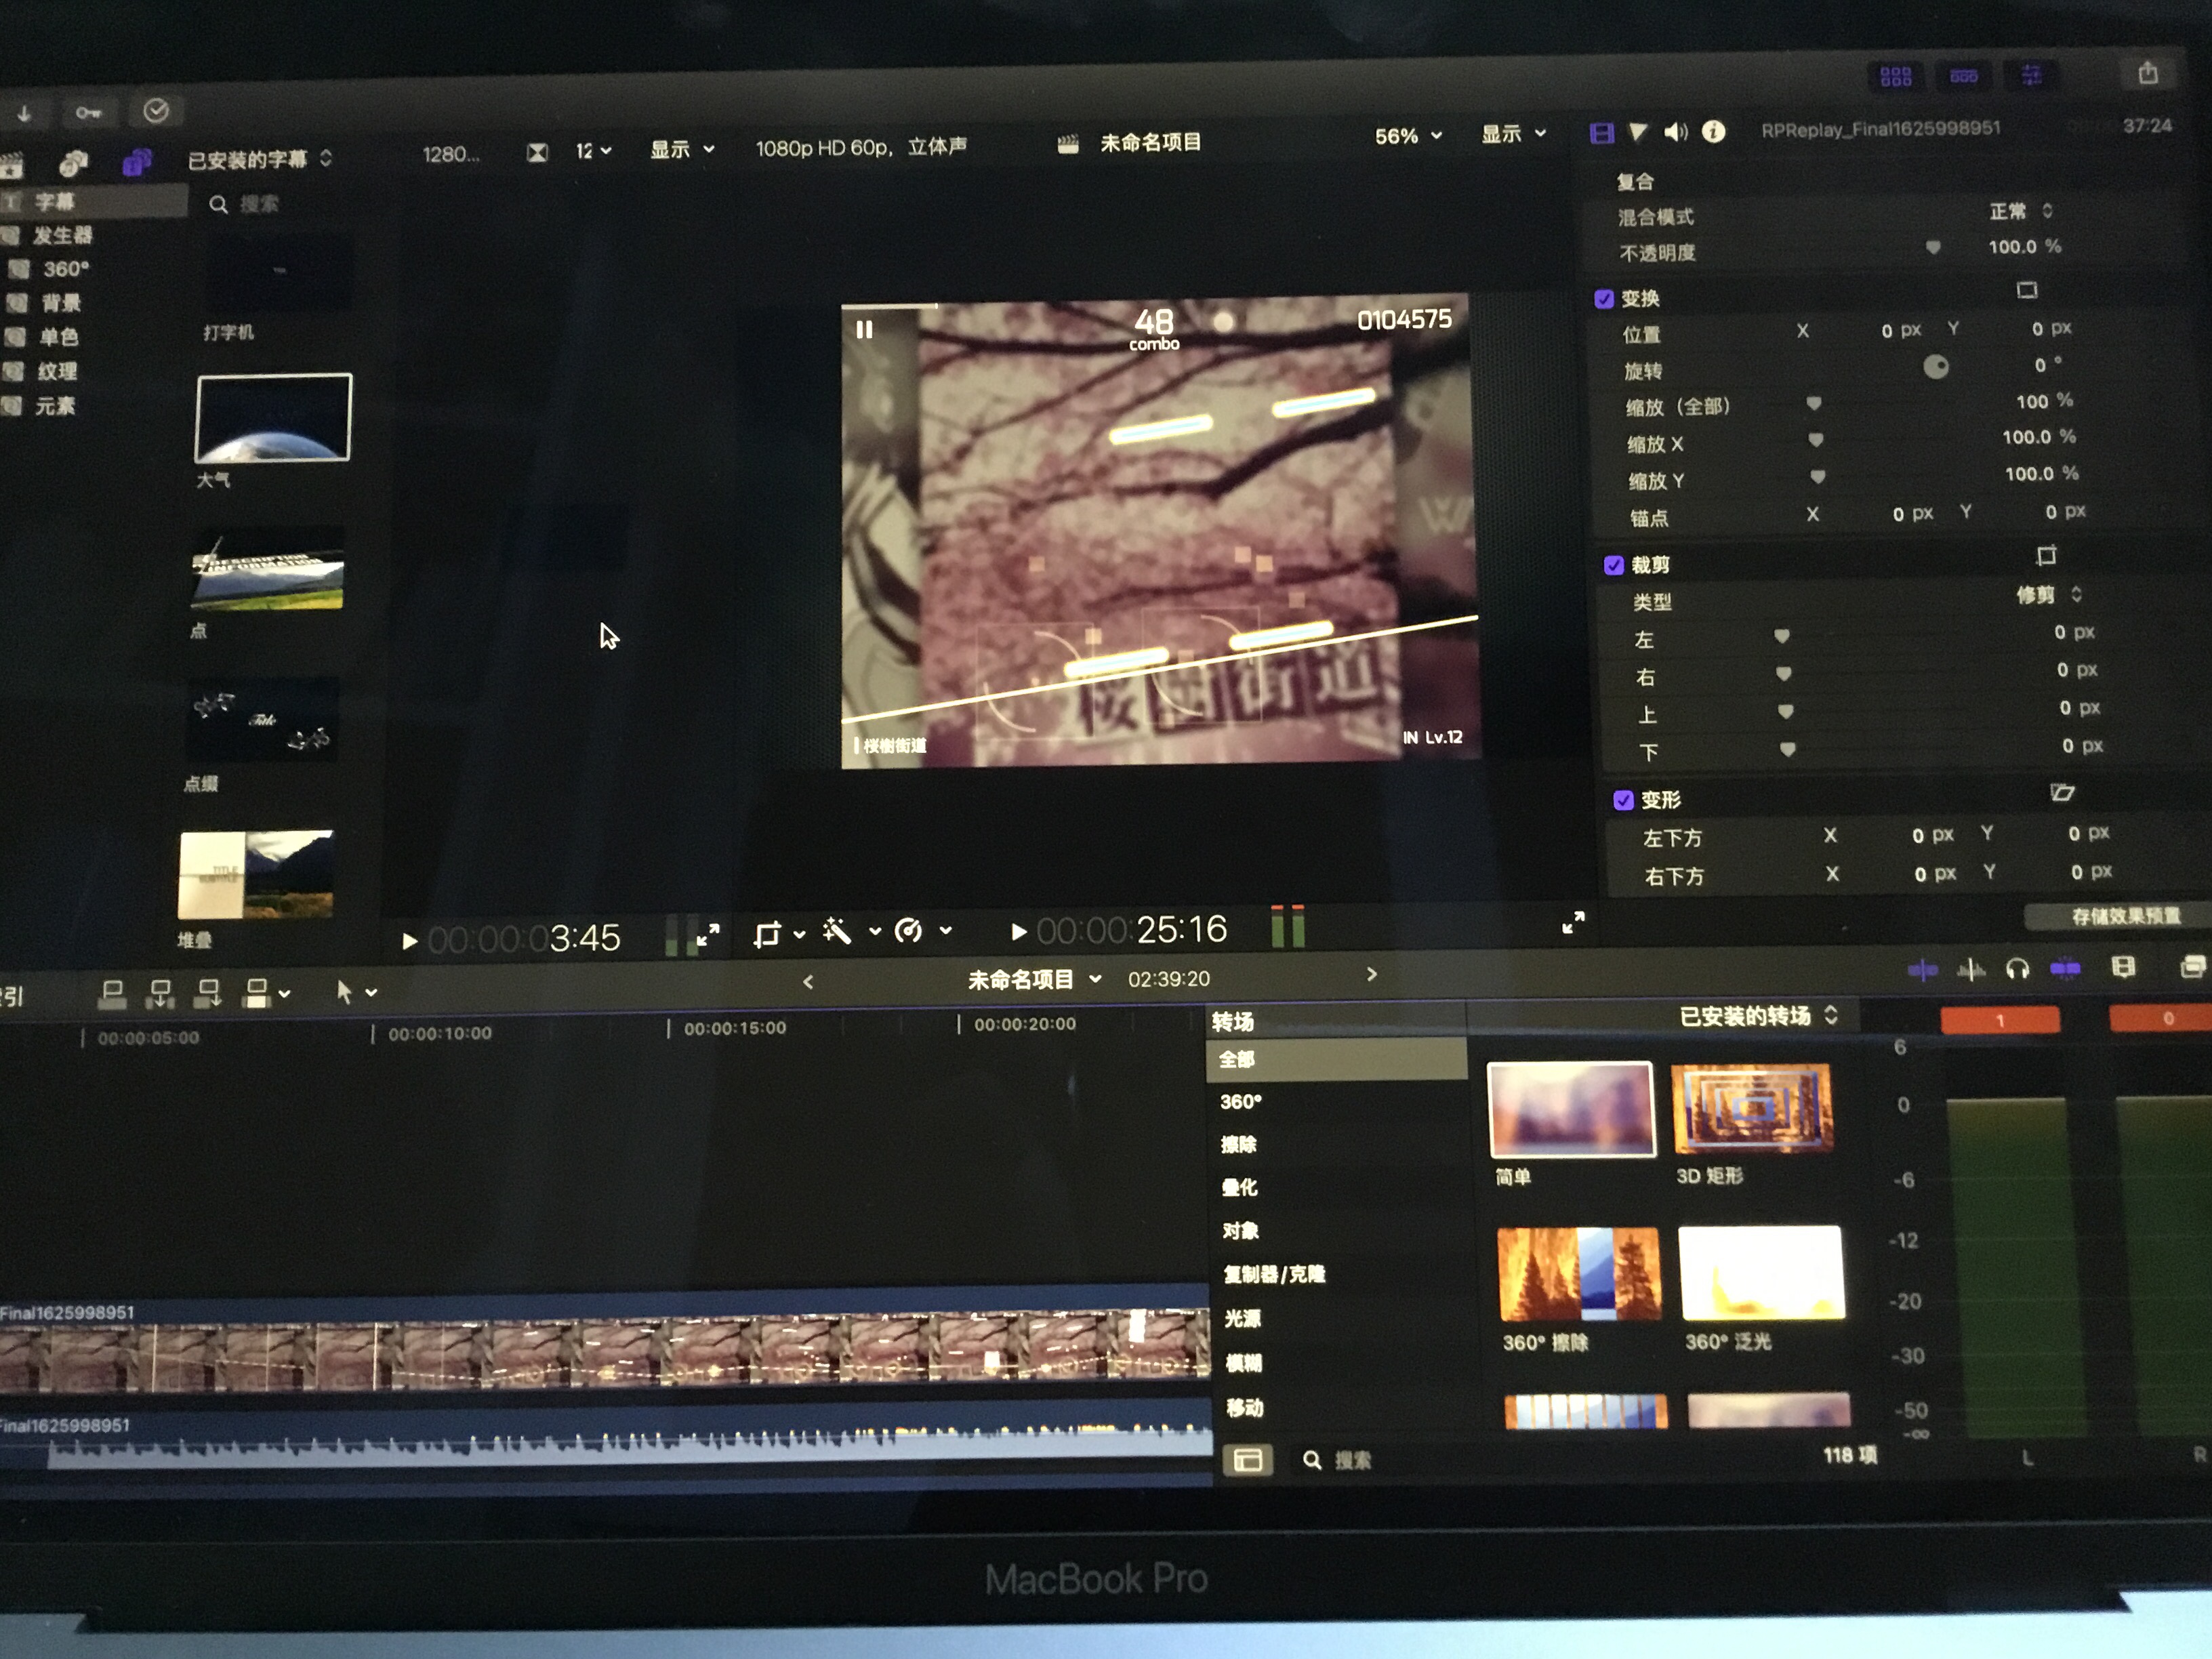This screenshot has height=1659, width=2212.
Task: Toggle the headphones audio skimming icon
Action: [x=2017, y=968]
